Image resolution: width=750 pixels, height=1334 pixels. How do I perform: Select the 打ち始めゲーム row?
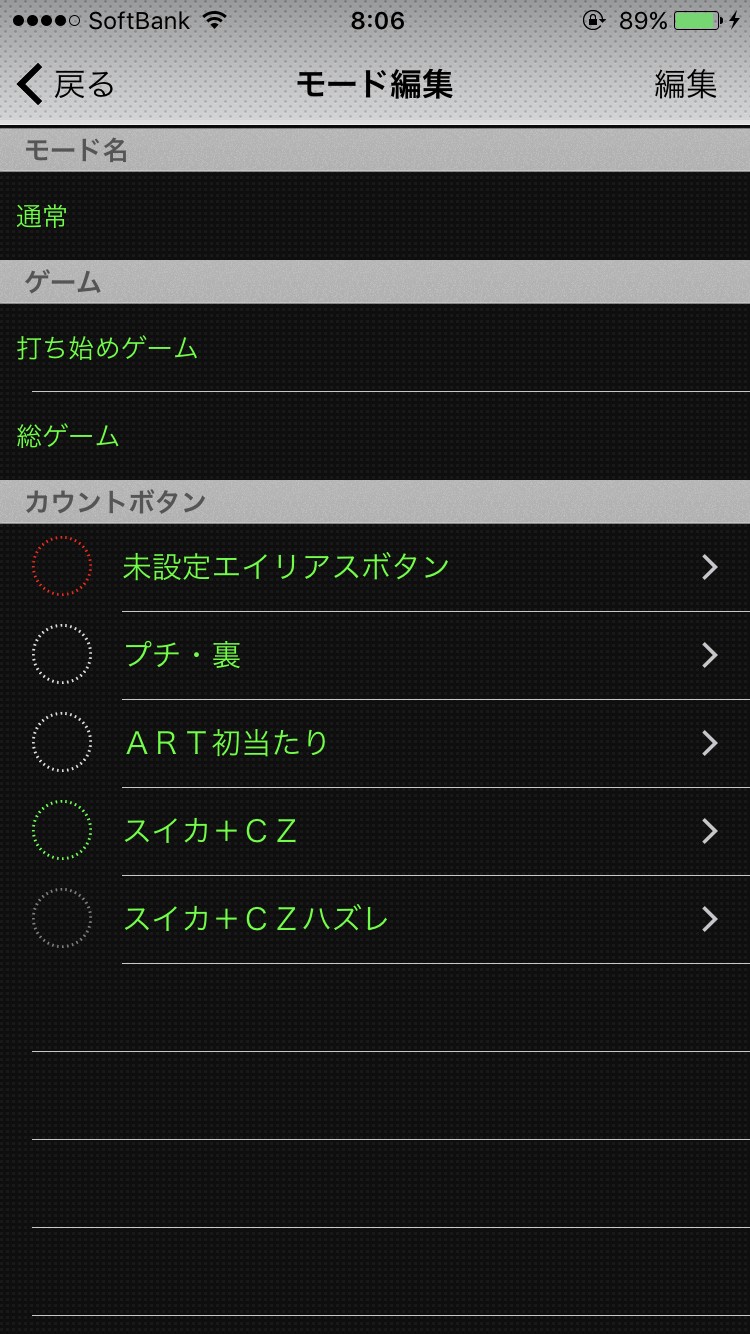108,348
